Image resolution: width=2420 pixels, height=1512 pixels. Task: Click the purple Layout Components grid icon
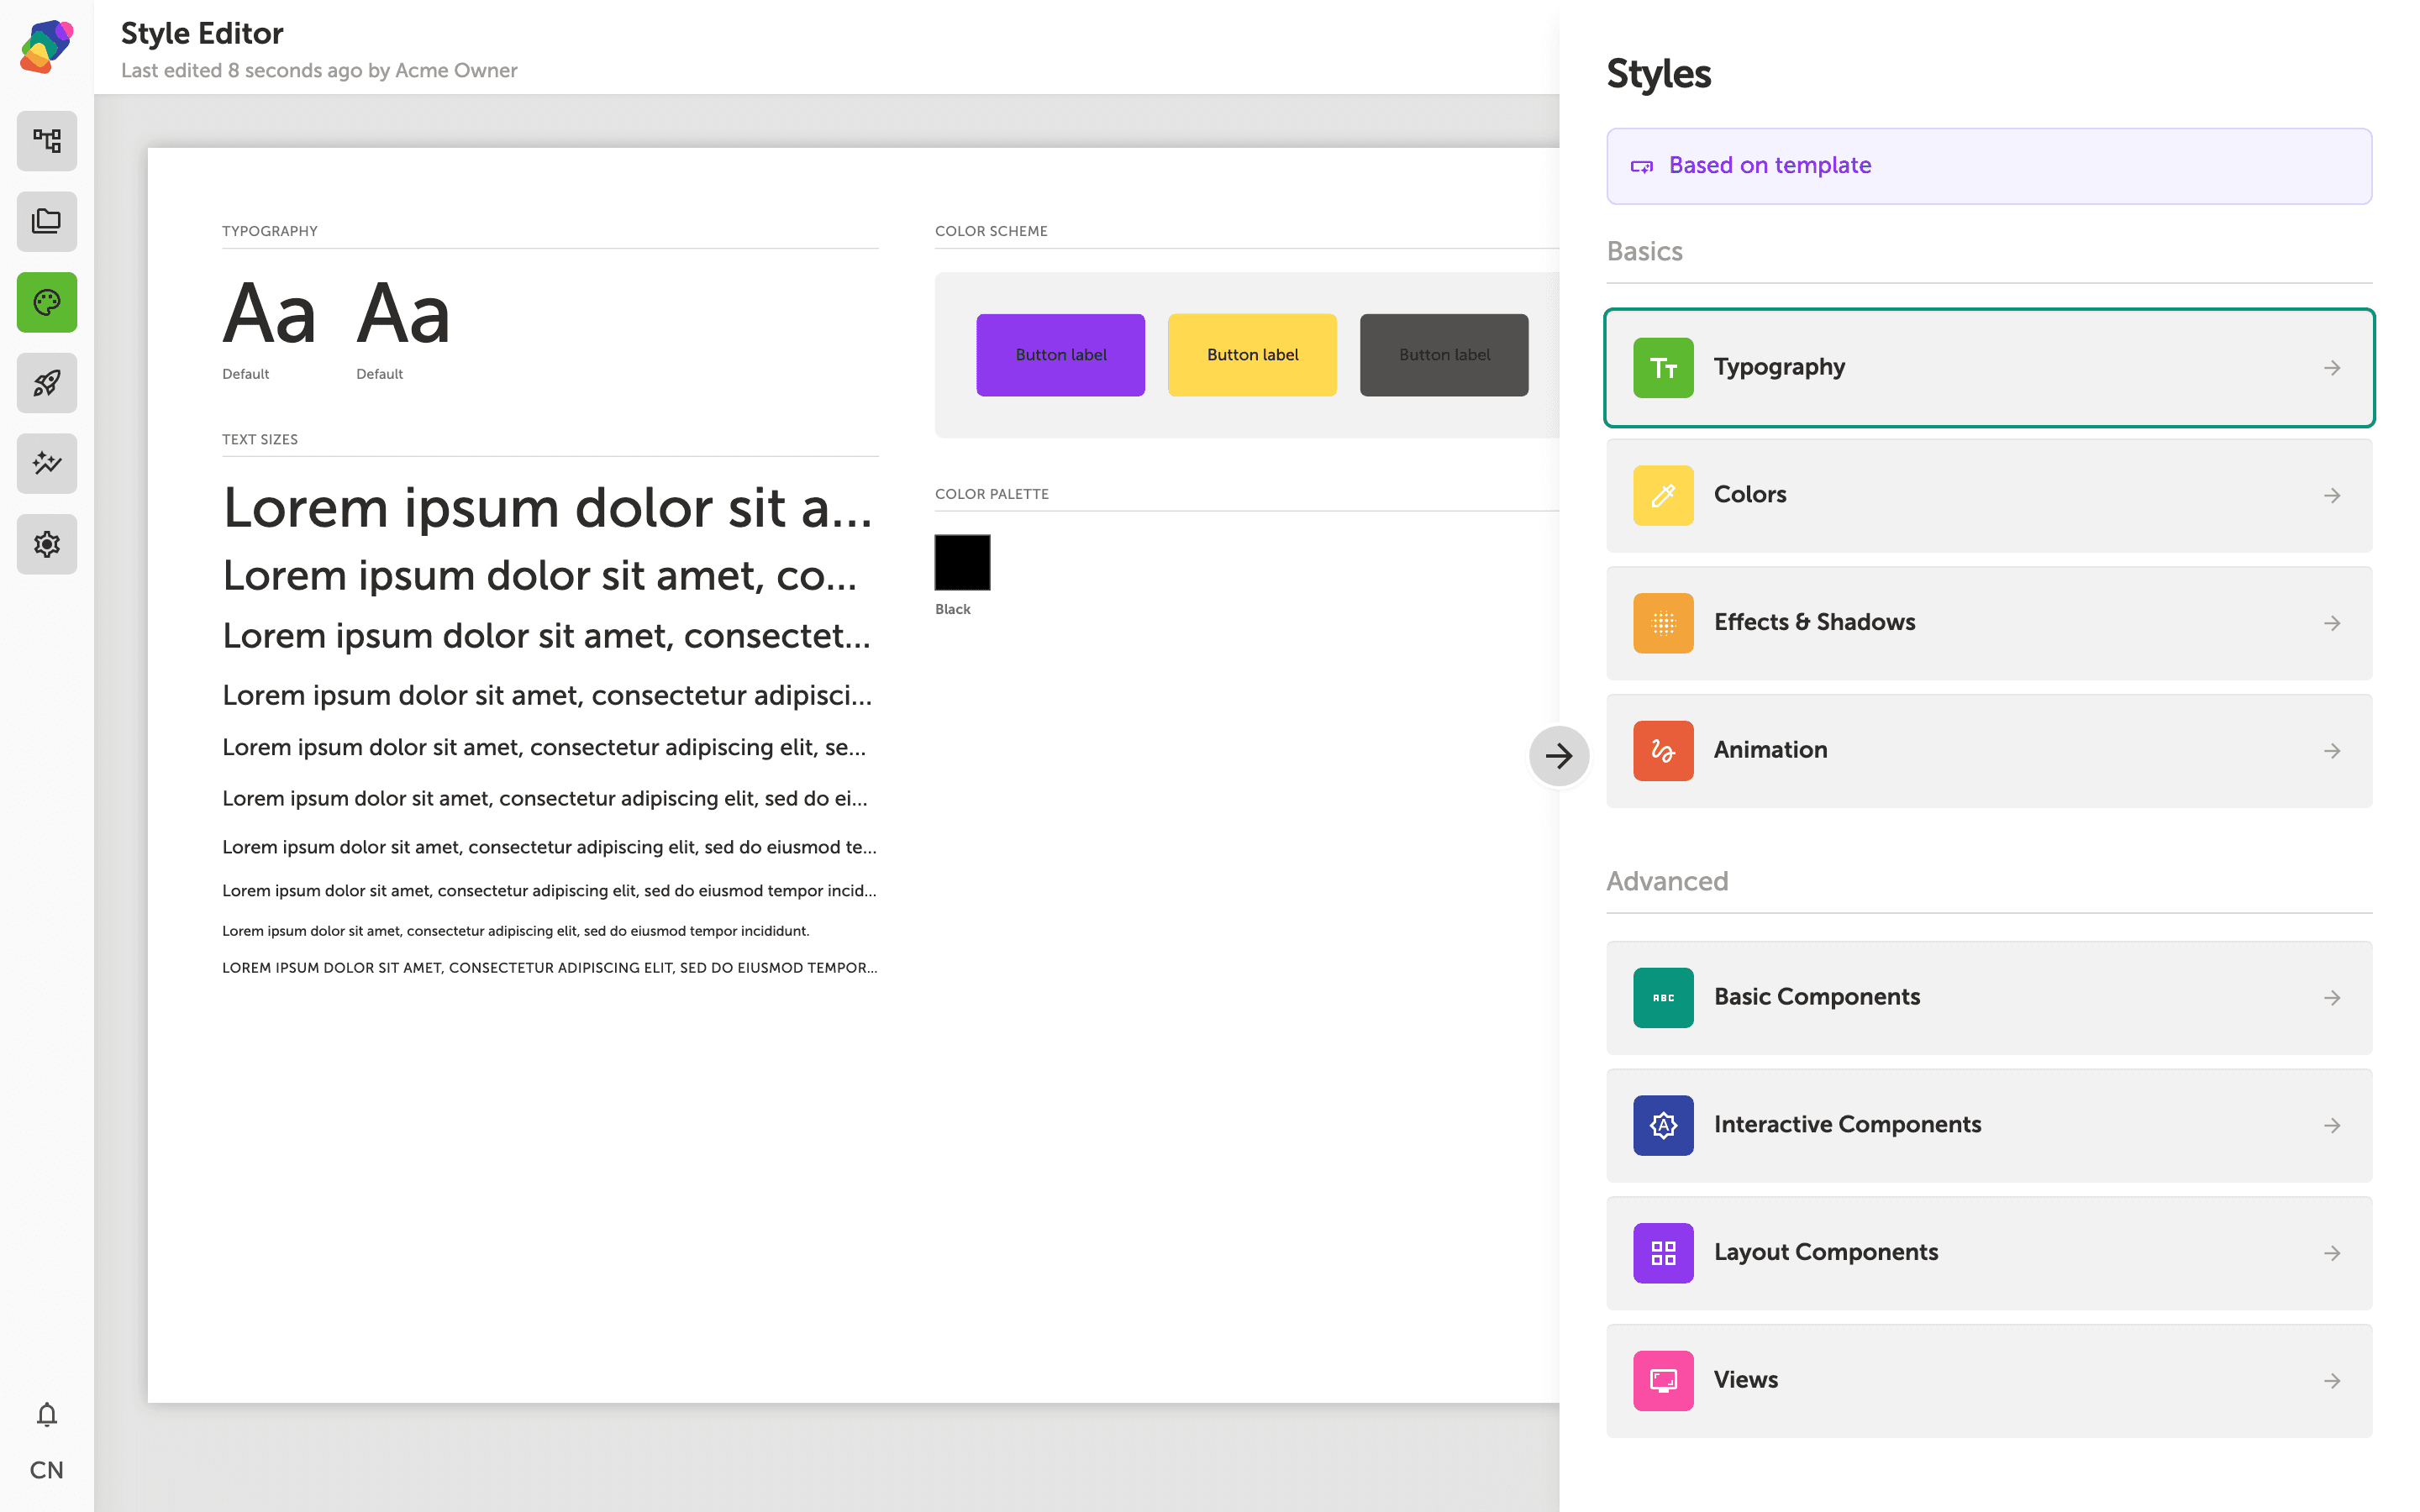tap(1663, 1253)
